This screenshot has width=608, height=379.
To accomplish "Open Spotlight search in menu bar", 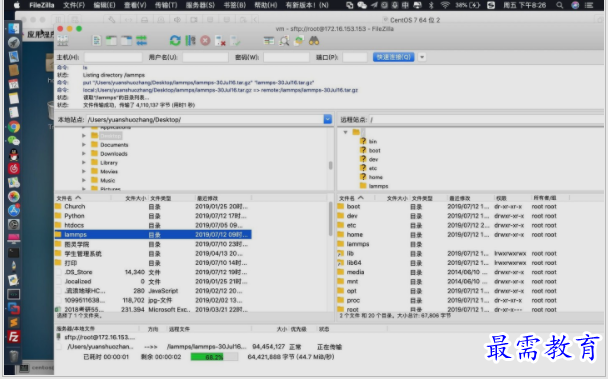I will [560, 5].
